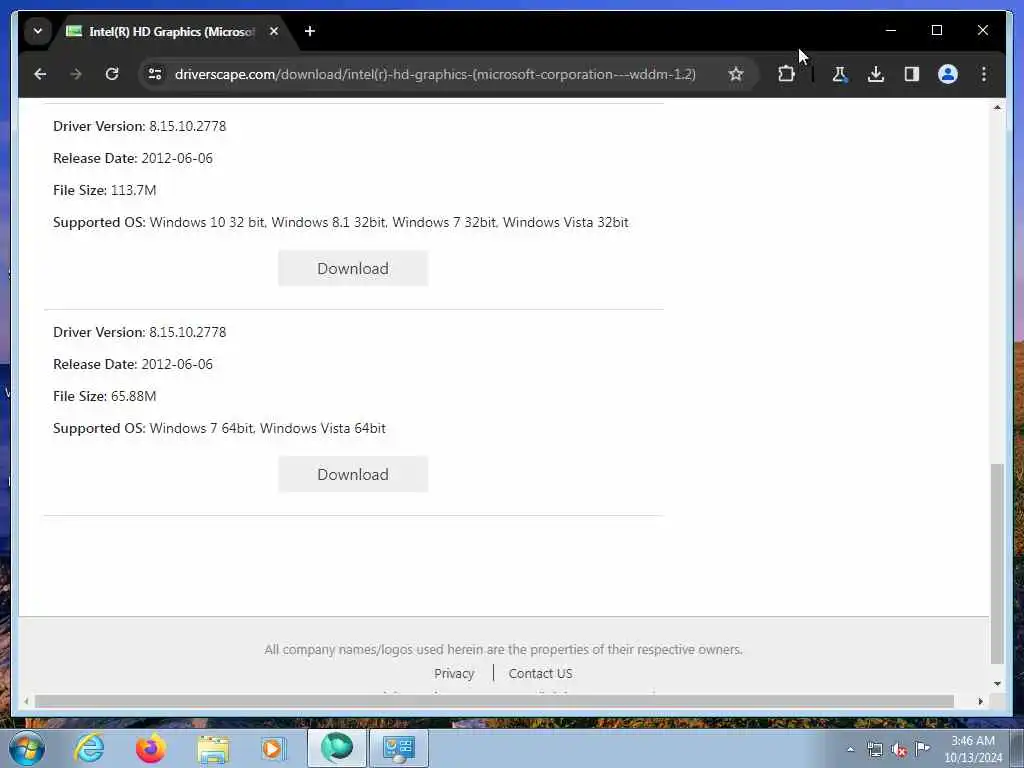Click the scroll up arrow
Image resolution: width=1024 pixels, height=768 pixels.
click(x=997, y=107)
